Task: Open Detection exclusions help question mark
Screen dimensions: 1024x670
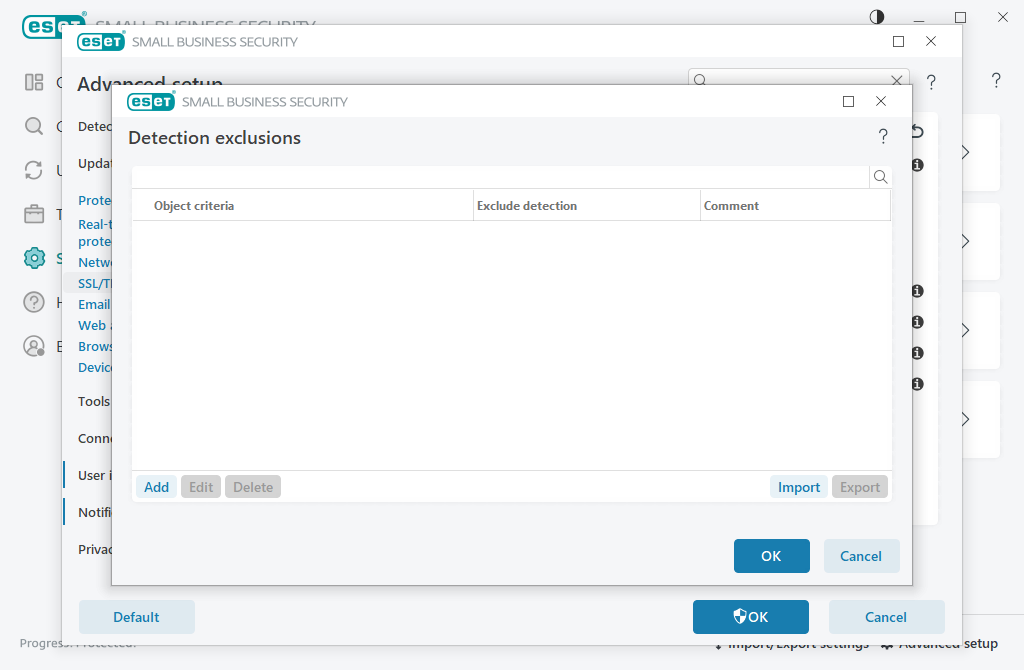Action: pyautogui.click(x=883, y=137)
